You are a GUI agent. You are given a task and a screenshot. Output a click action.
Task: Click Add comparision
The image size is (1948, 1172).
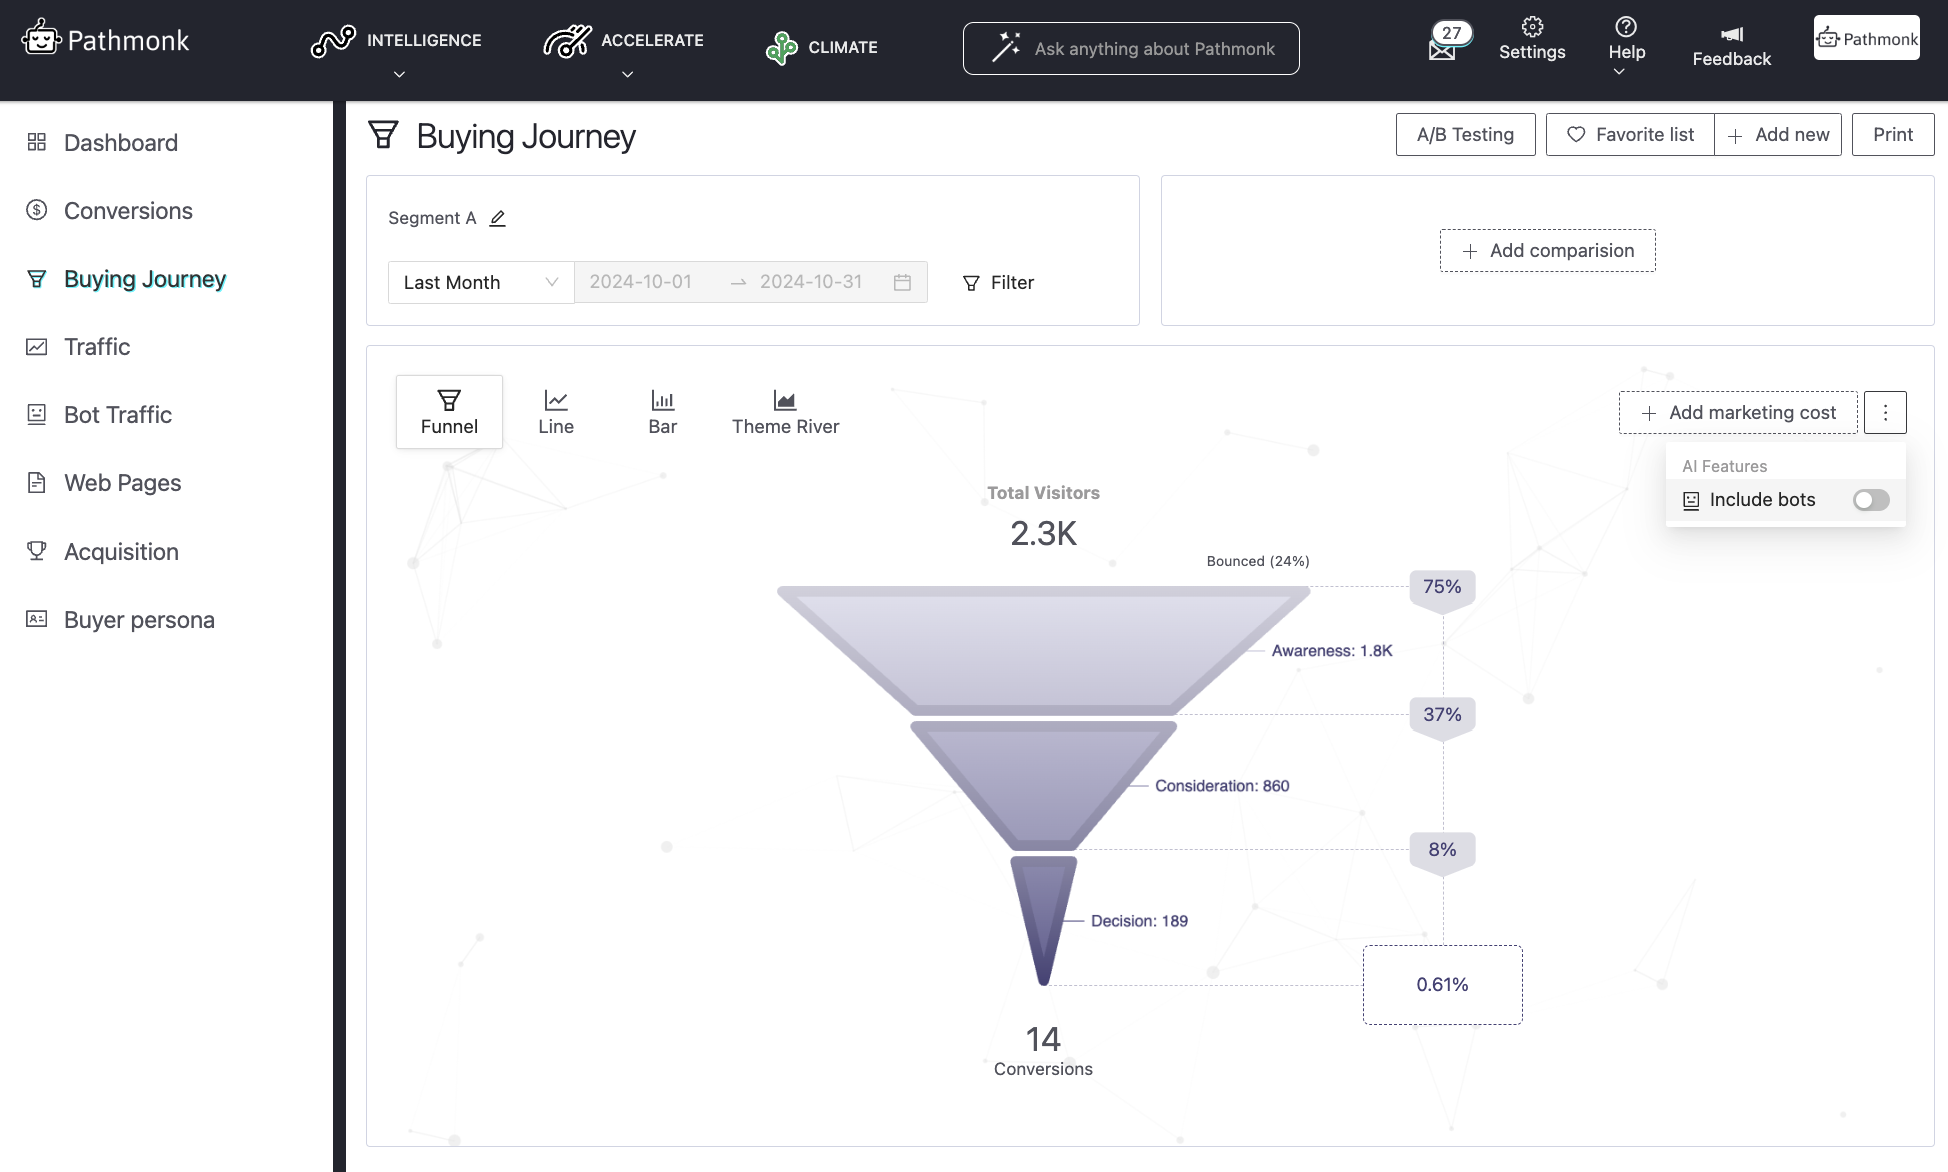[1547, 250]
